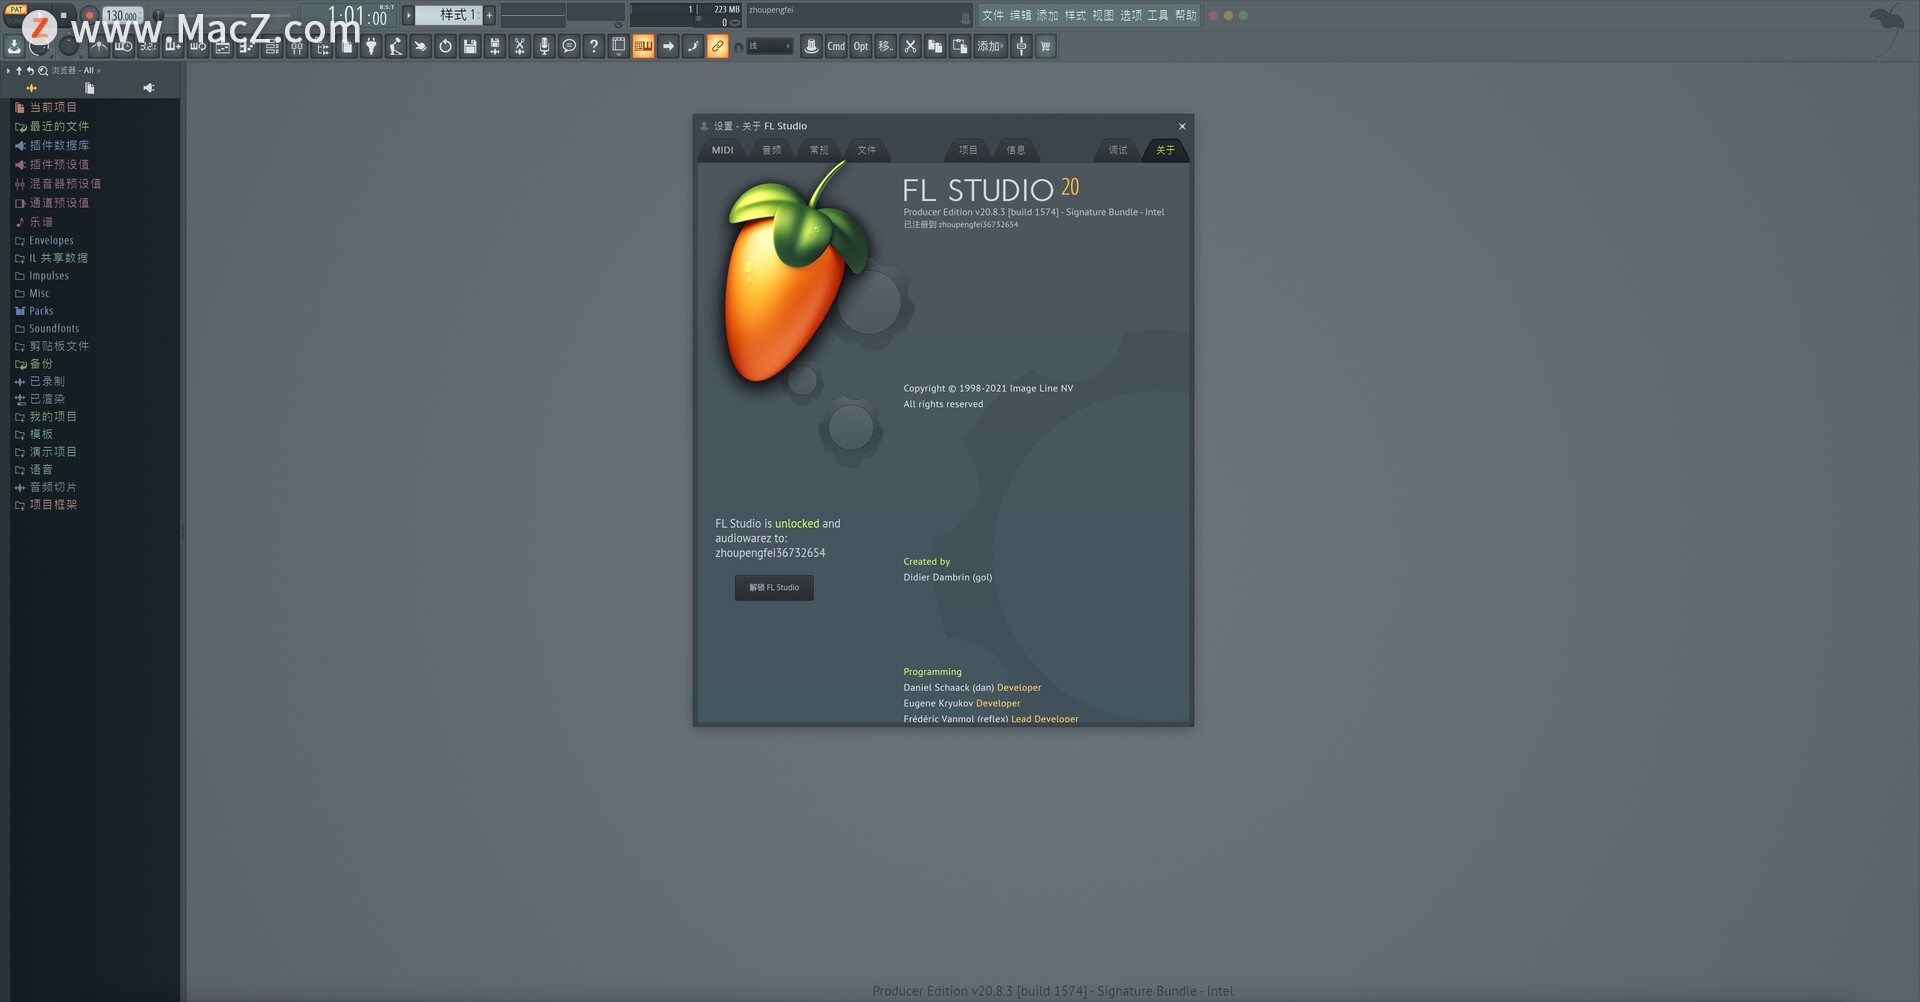Click the browser search magnifier icon
The height and width of the screenshot is (1002, 1920).
[x=43, y=70]
